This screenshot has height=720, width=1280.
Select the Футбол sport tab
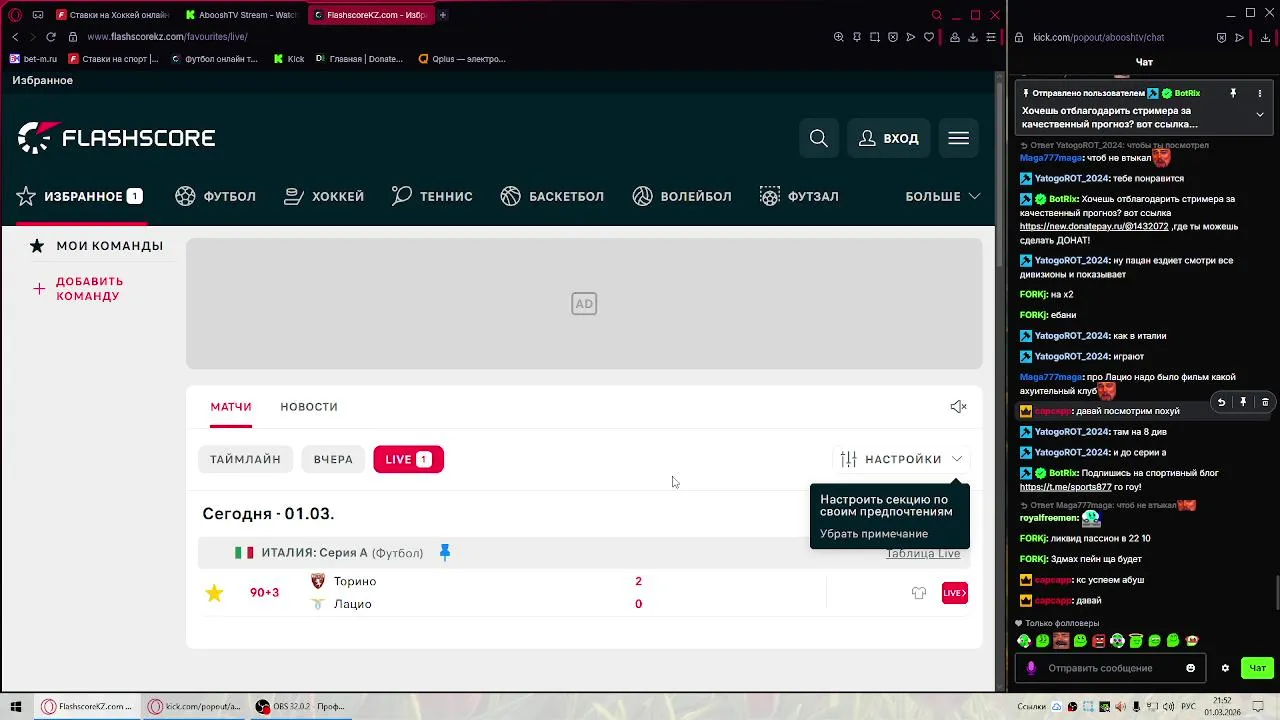215,196
